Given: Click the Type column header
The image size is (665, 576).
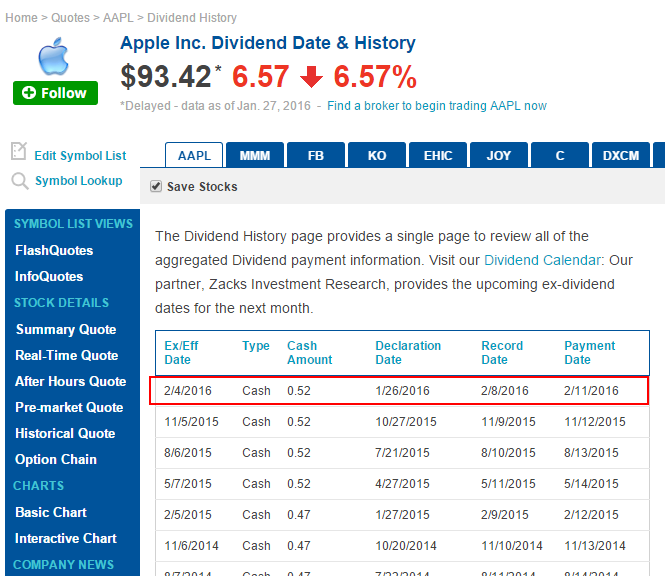Looking at the screenshot, I should click(256, 346).
